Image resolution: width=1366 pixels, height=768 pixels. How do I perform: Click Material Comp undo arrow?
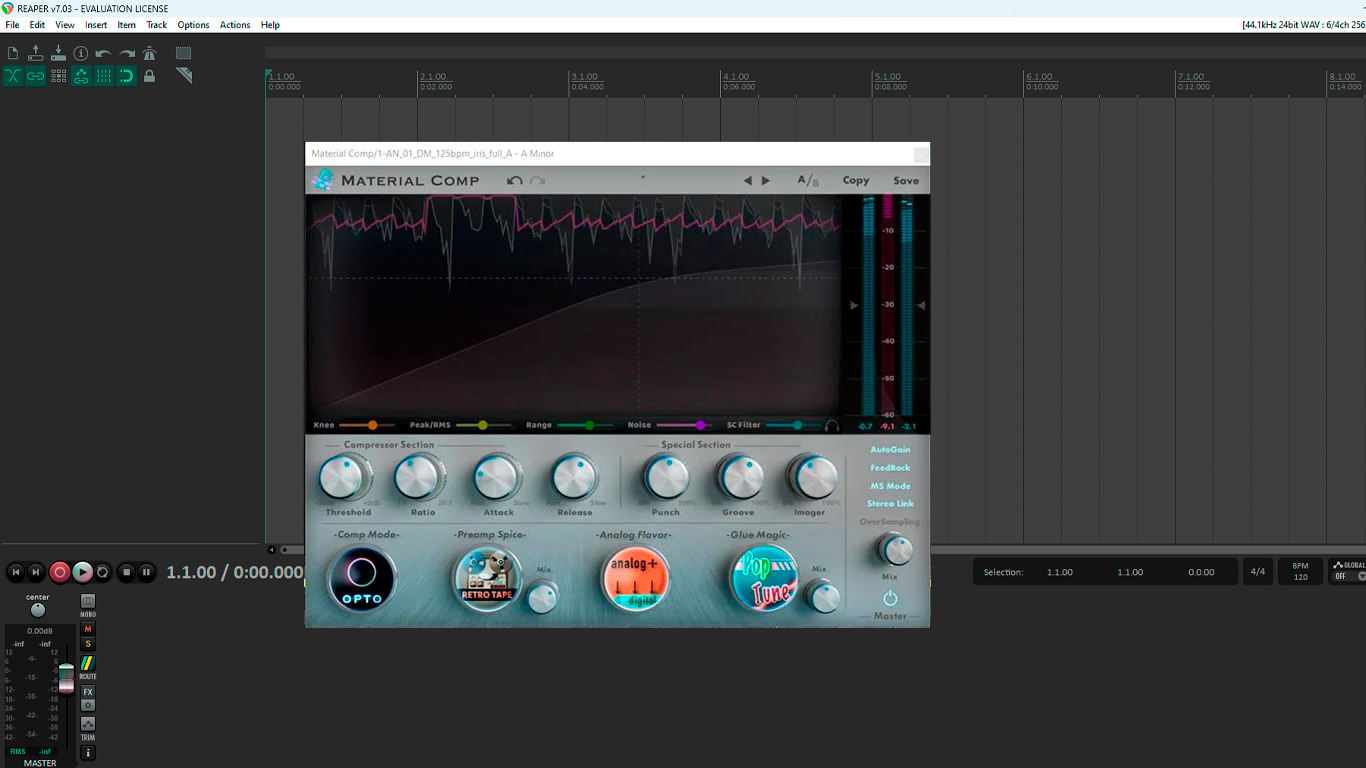pos(515,181)
